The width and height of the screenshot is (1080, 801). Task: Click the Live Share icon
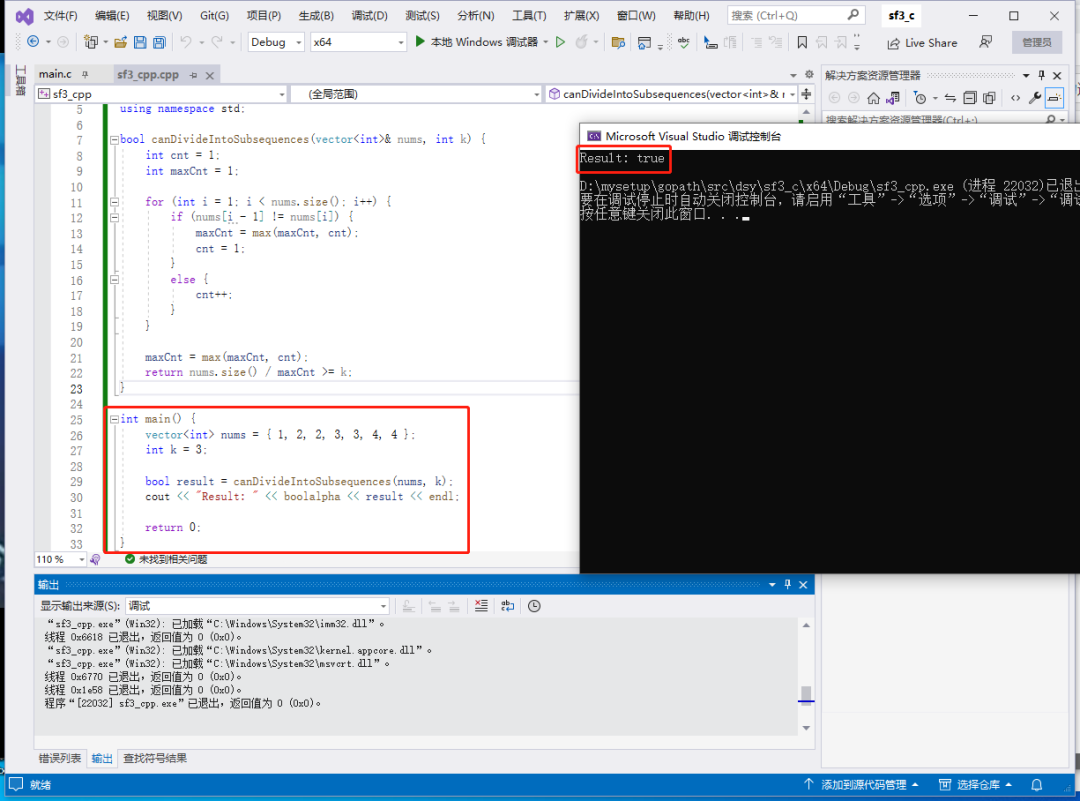click(x=893, y=43)
